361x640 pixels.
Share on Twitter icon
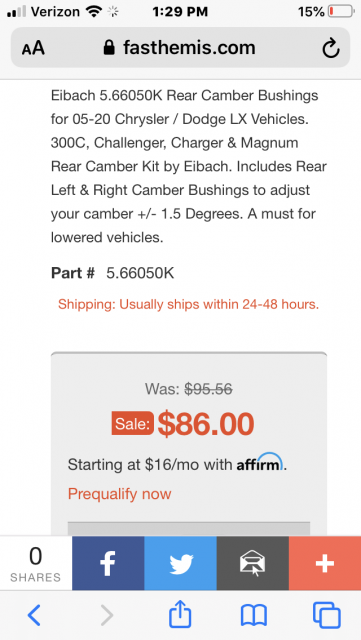[x=180, y=563]
